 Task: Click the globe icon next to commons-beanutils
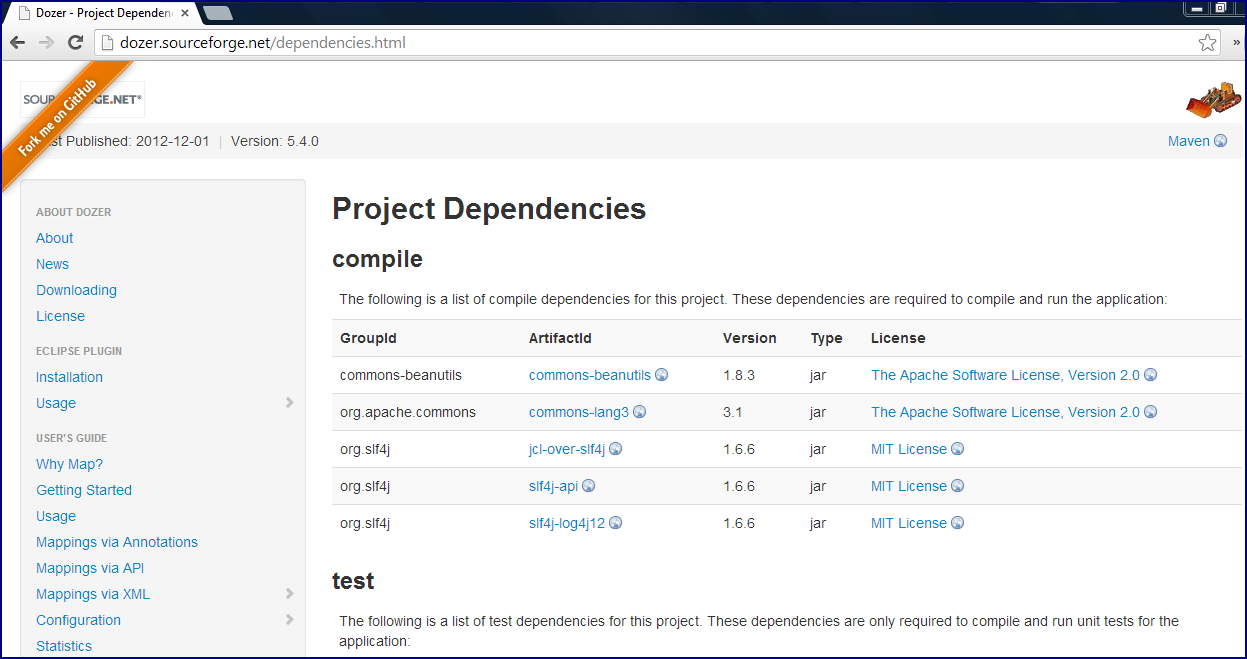coord(662,375)
